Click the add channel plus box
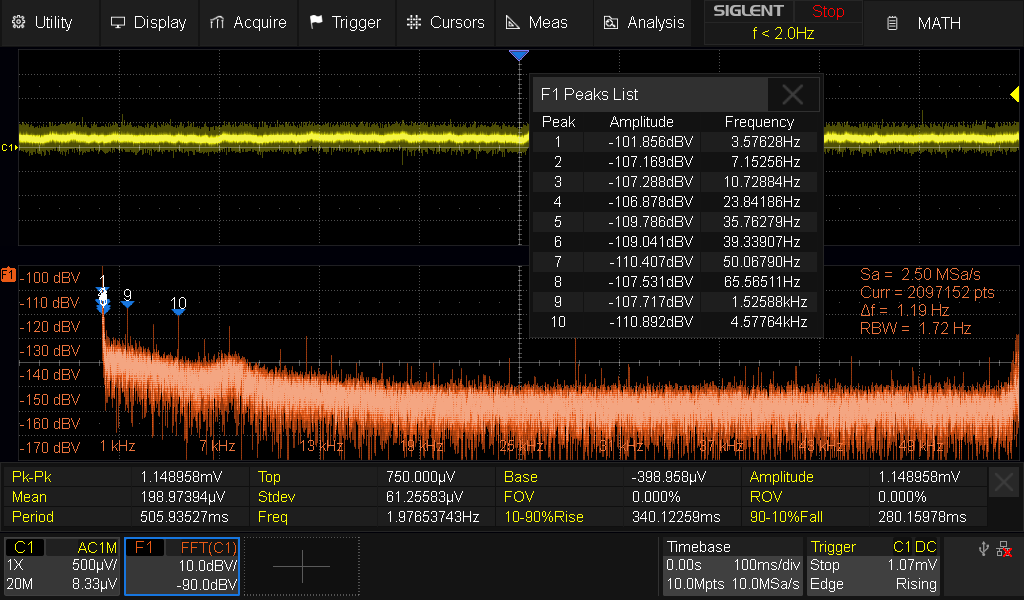This screenshot has width=1024, height=600. 301,566
